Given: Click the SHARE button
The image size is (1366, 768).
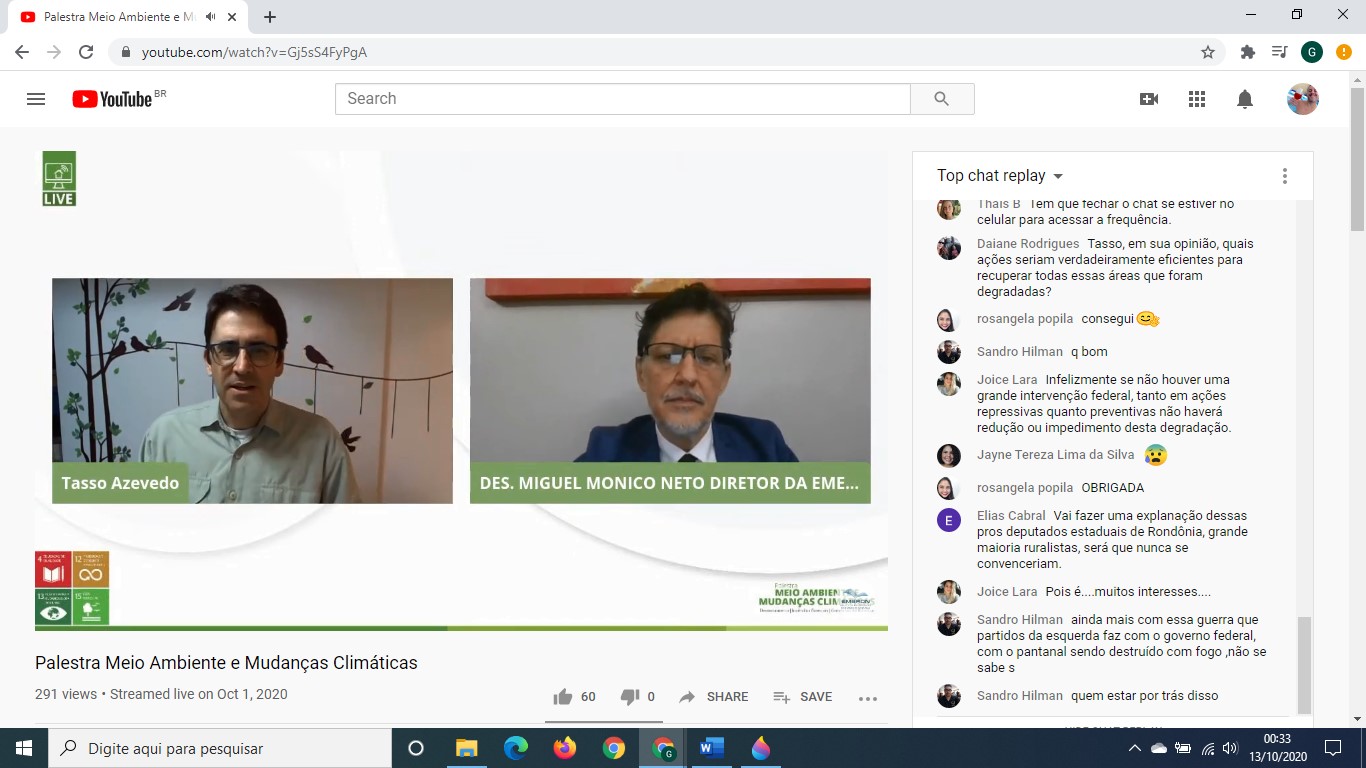Looking at the screenshot, I should (714, 697).
